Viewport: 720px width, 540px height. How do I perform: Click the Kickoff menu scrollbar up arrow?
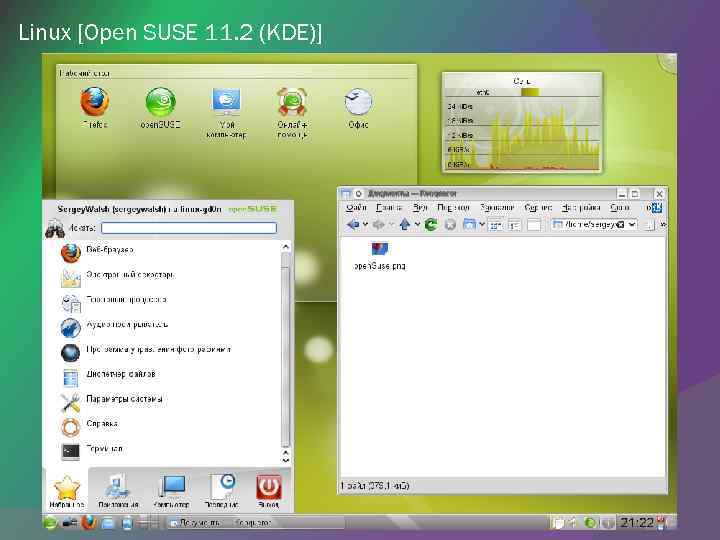coord(286,247)
